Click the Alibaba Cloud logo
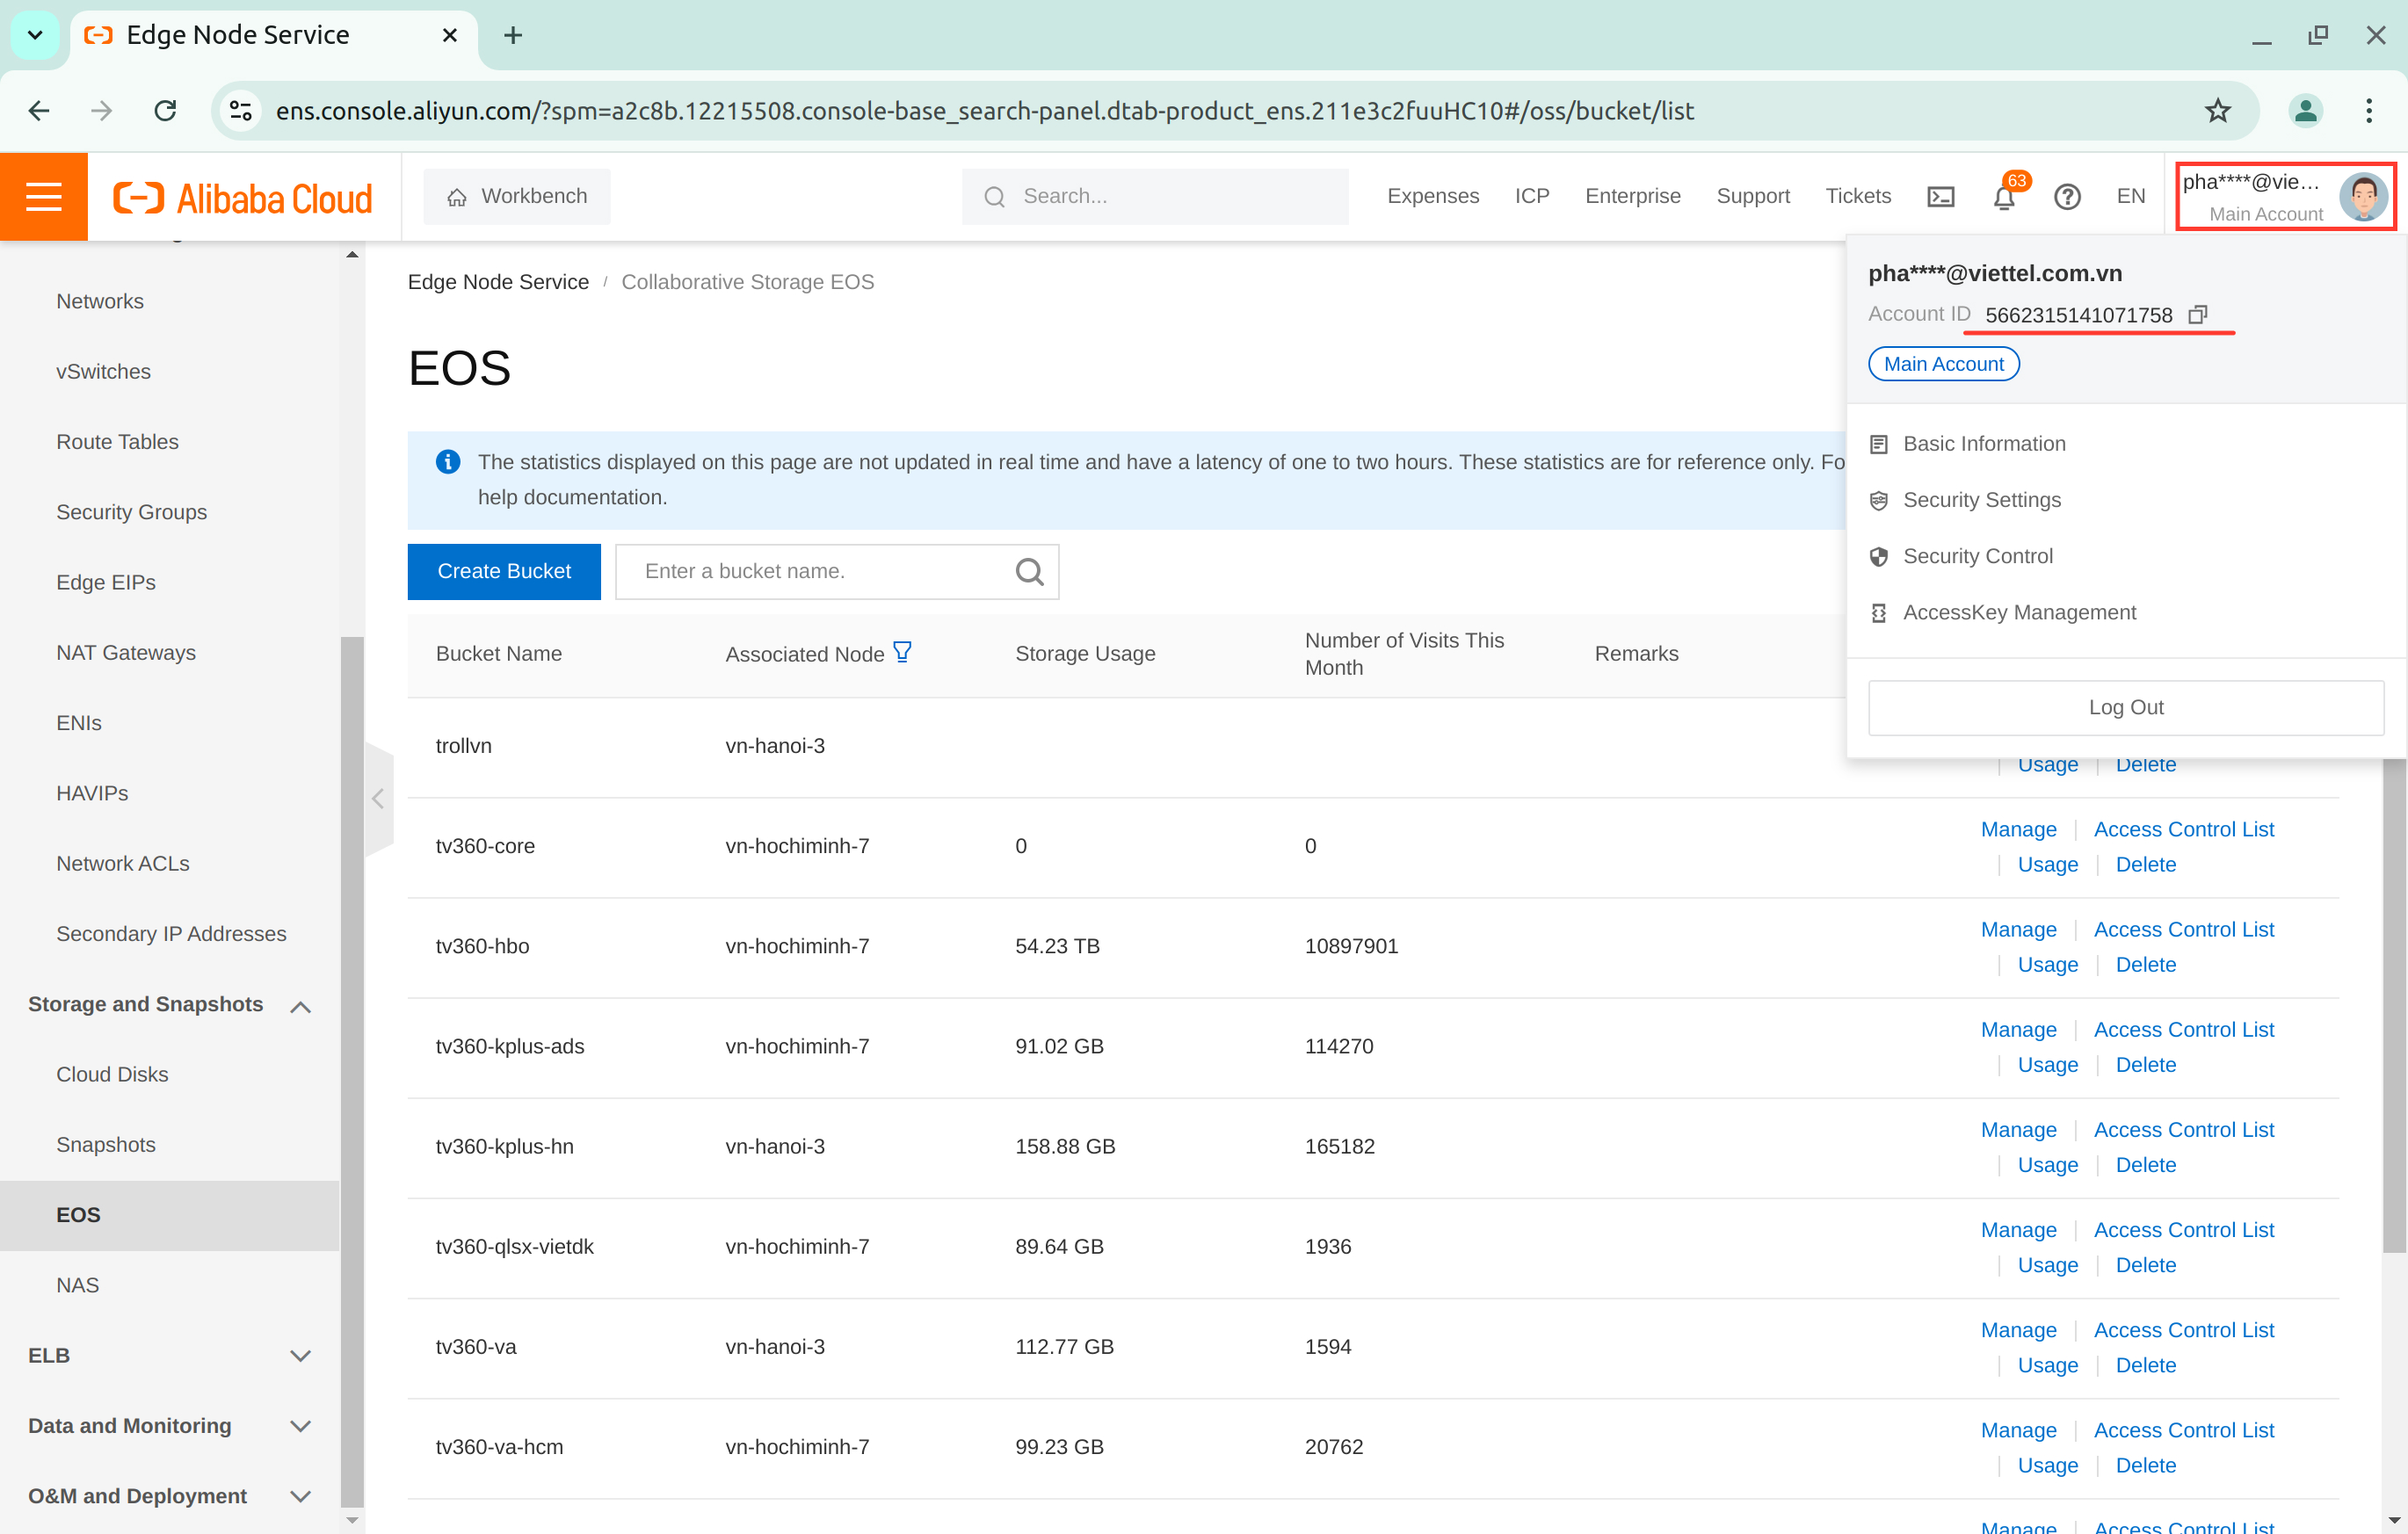 click(x=243, y=198)
